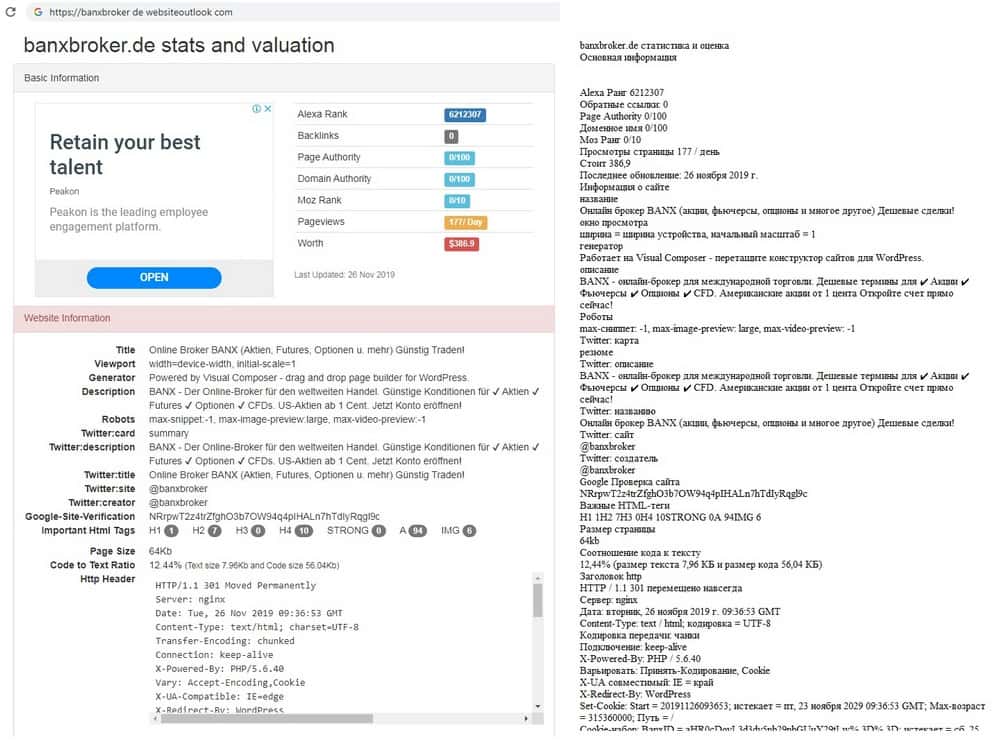The image size is (1000, 742).
Task: Click the A tag count badge
Action: coord(417,531)
